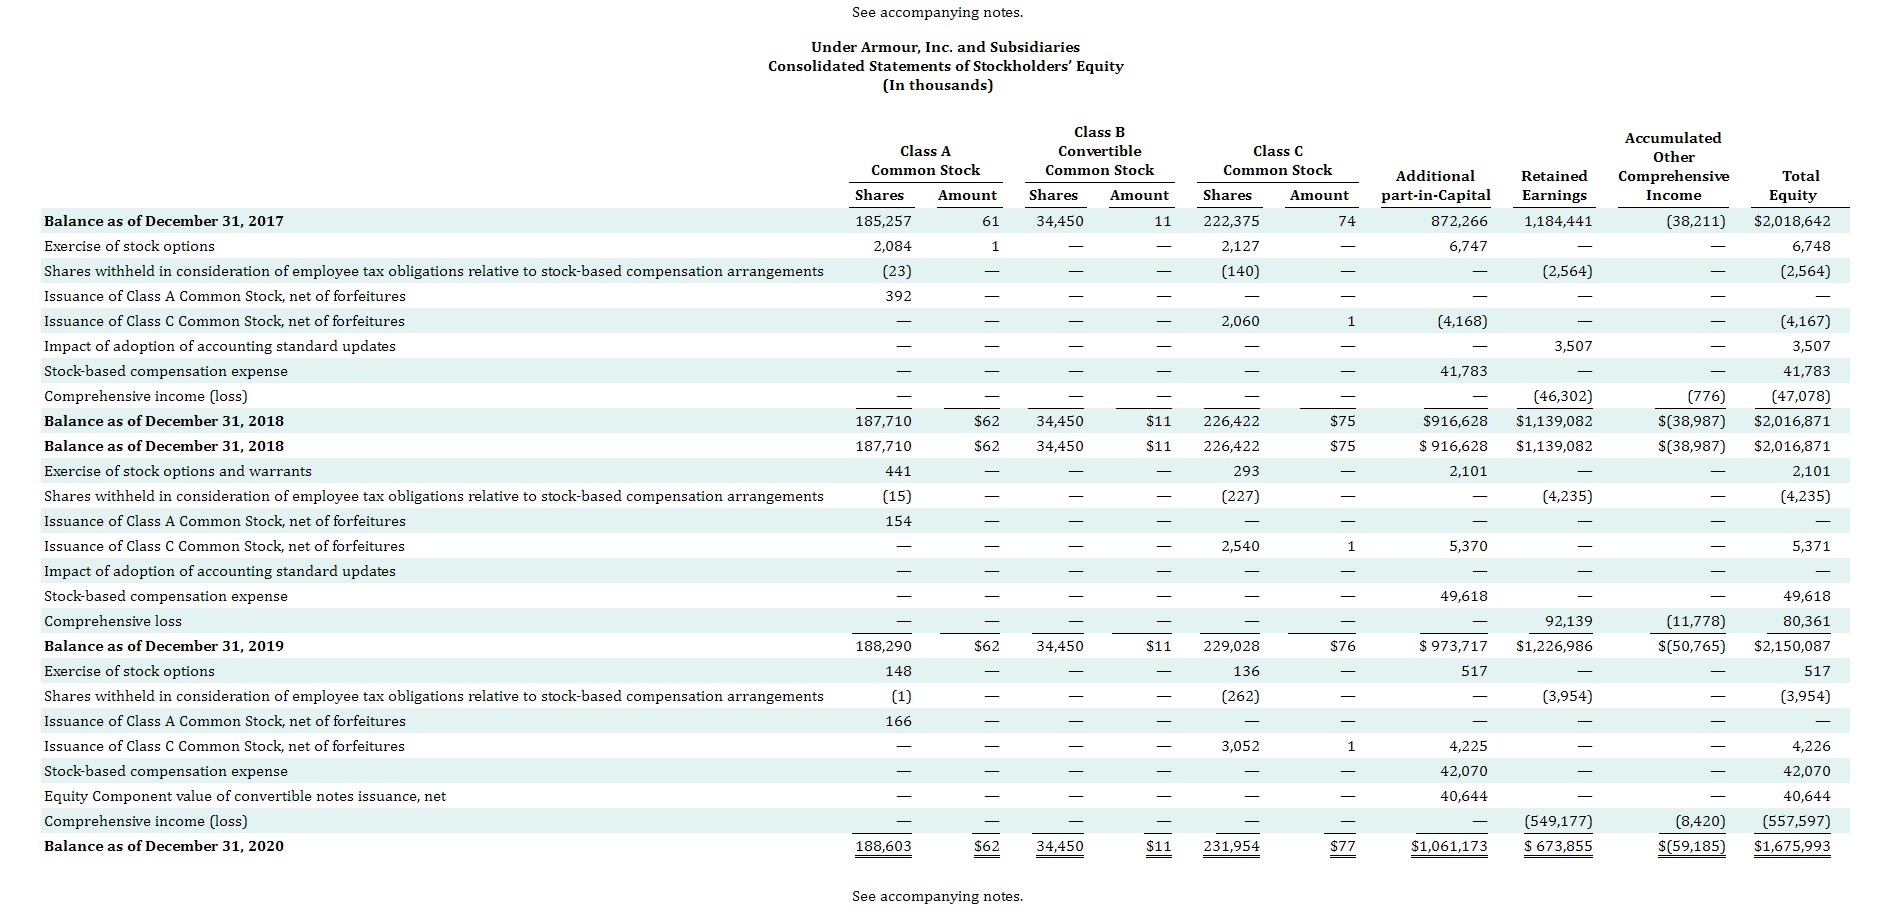The height and width of the screenshot is (918, 1886).
Task: Select Class C shares value "222,375"
Action: coord(1231,221)
